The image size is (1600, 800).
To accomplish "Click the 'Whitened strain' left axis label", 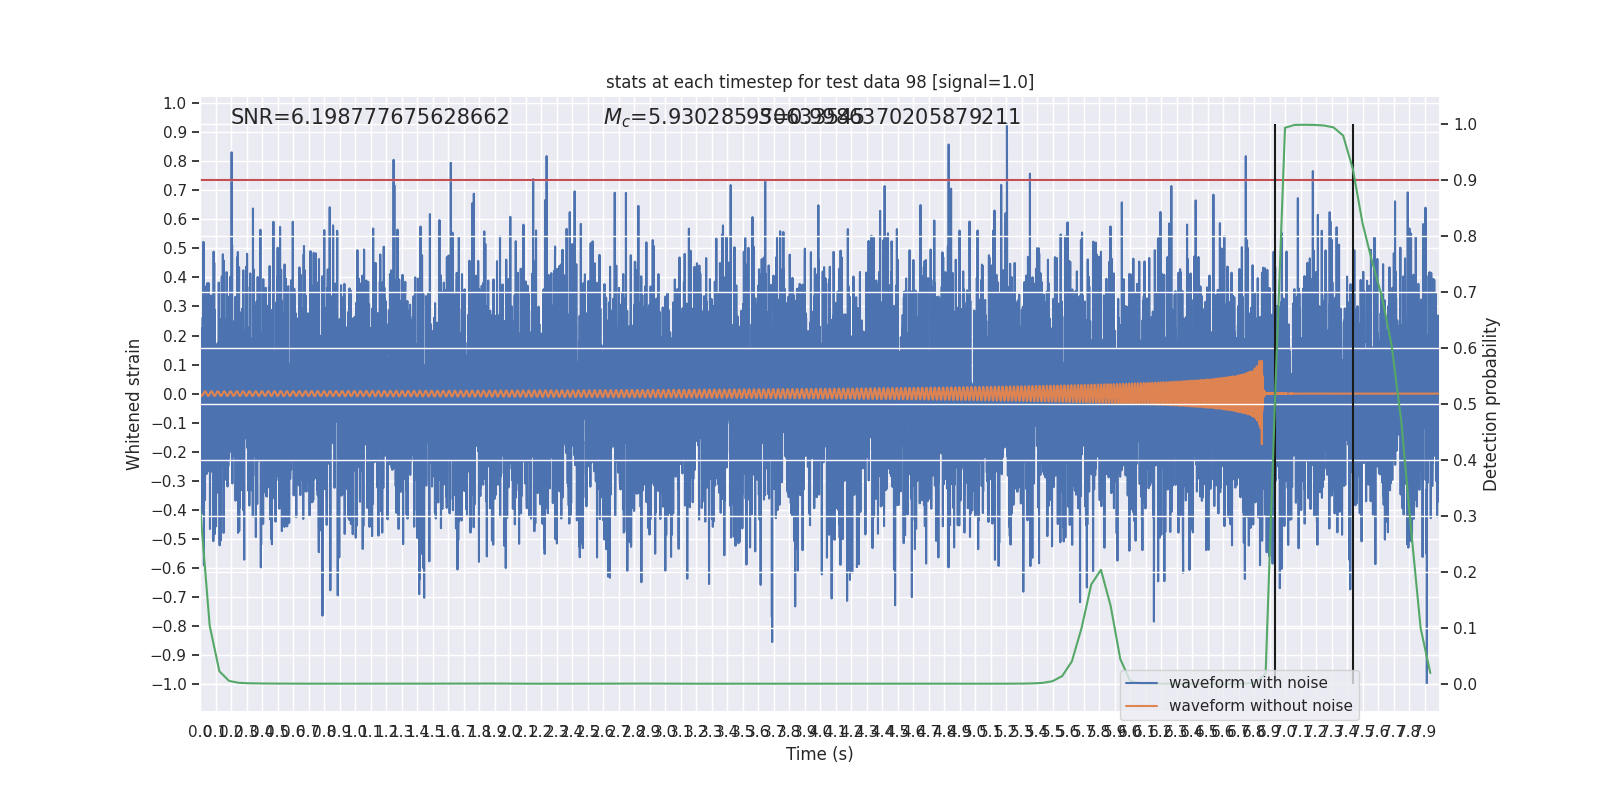I will (134, 404).
